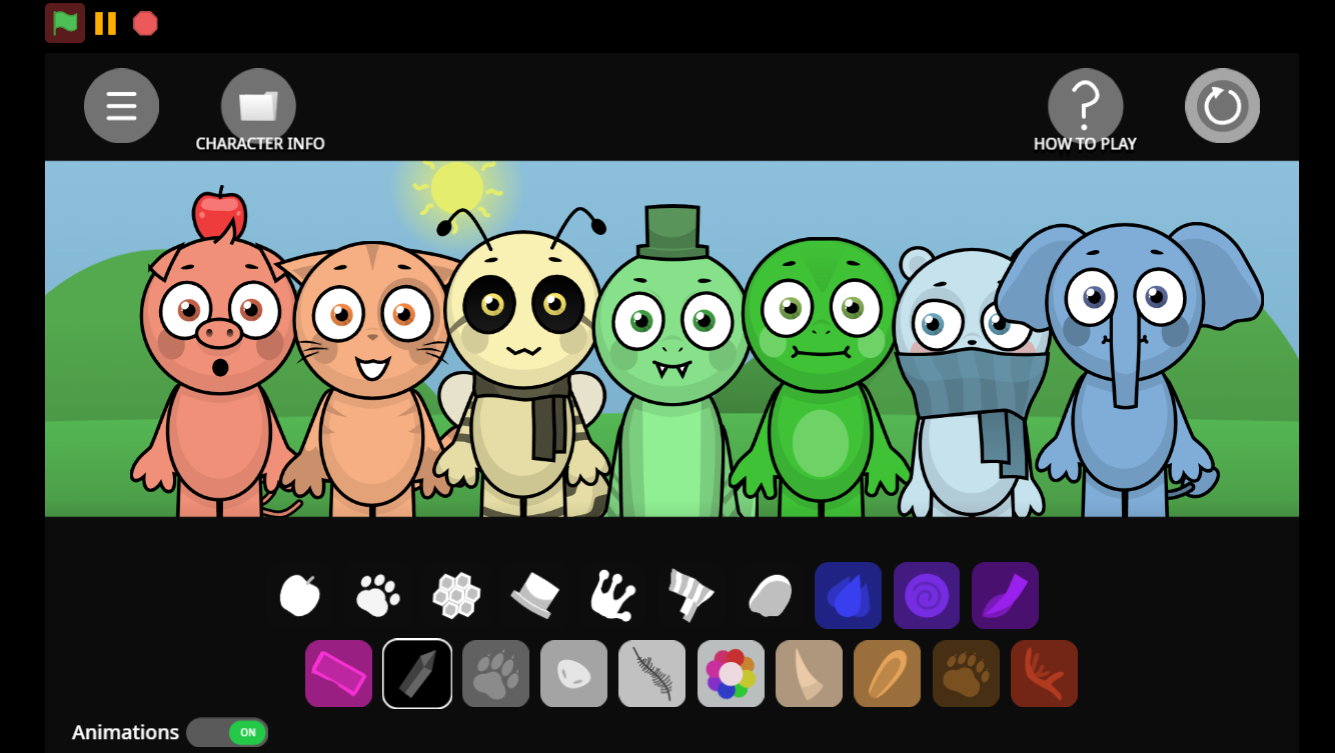Viewport: 1335px width, 753px height.
Task: Click the circular reset arrow button
Action: [1222, 106]
